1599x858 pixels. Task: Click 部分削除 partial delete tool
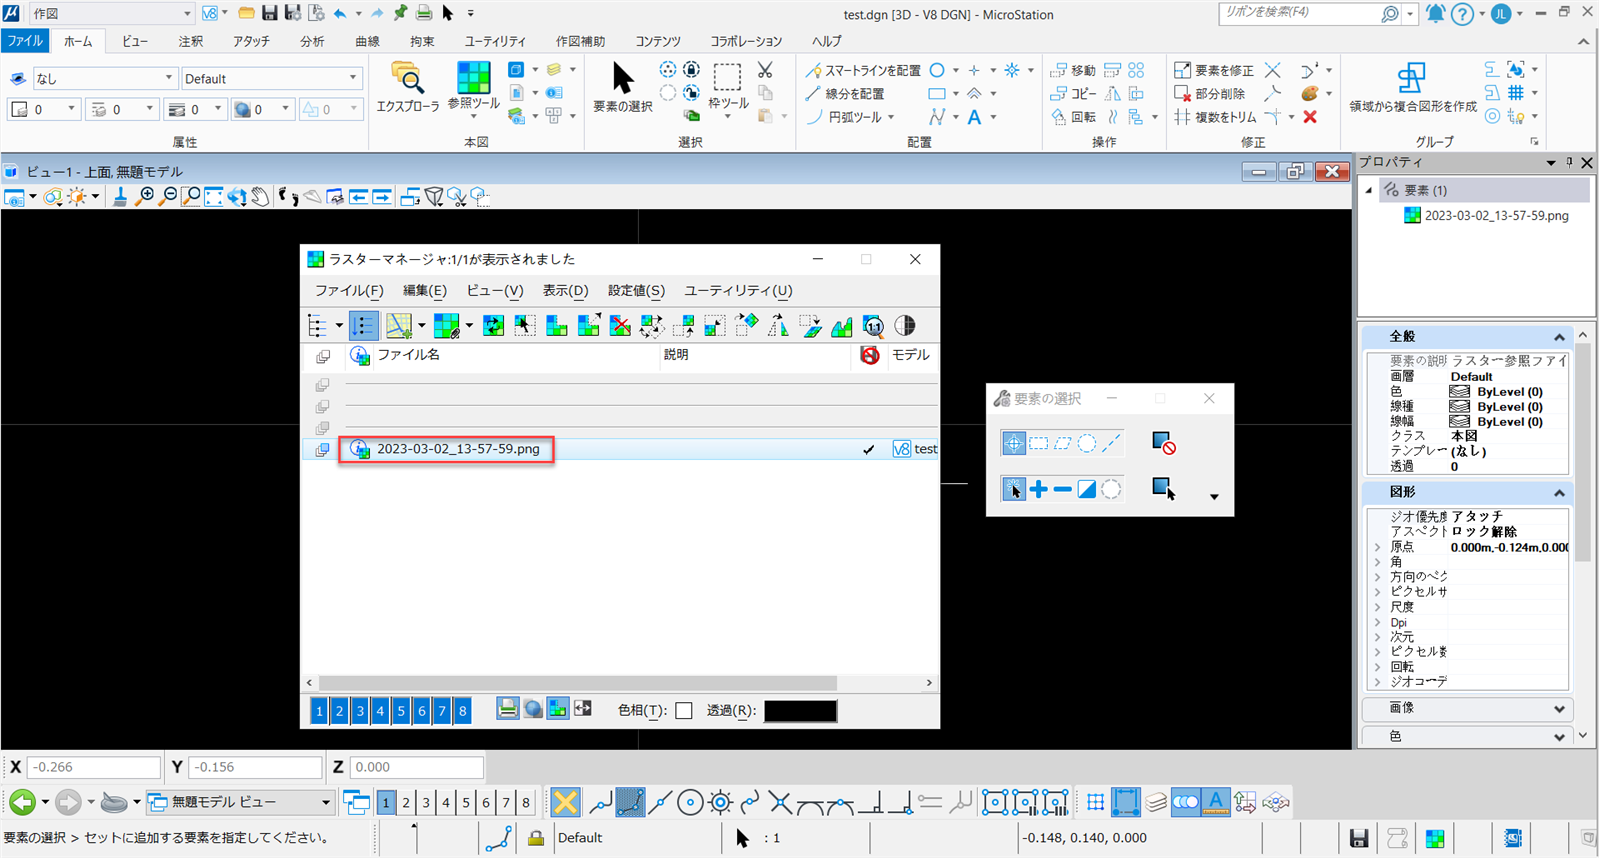pyautogui.click(x=1210, y=94)
